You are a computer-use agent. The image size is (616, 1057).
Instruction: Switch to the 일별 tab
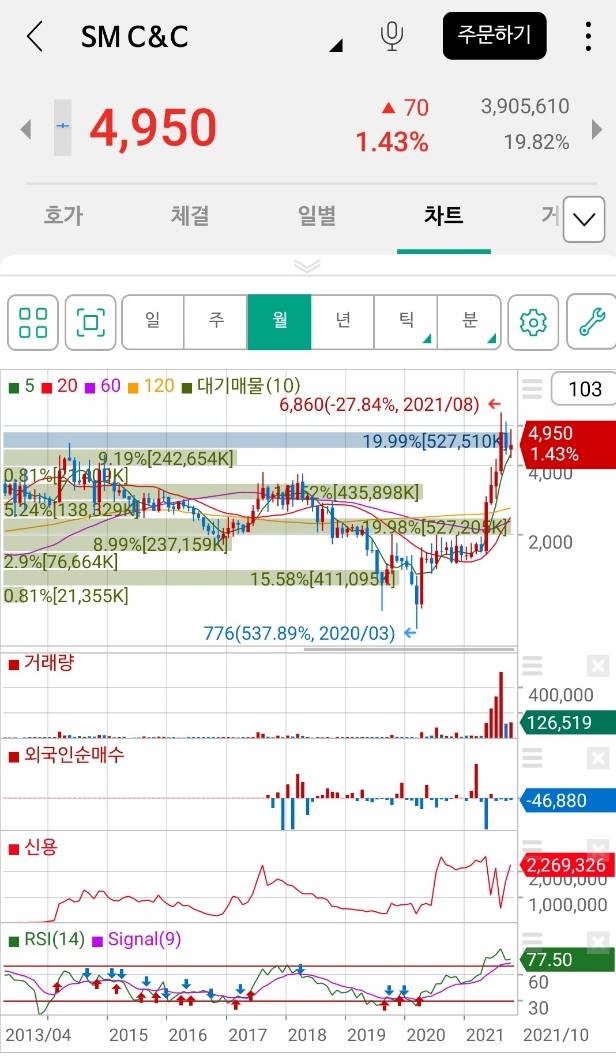(x=317, y=216)
